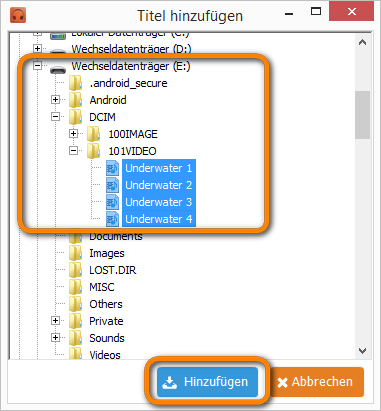
Task: Click the scrollbar up arrow
Action: click(362, 43)
